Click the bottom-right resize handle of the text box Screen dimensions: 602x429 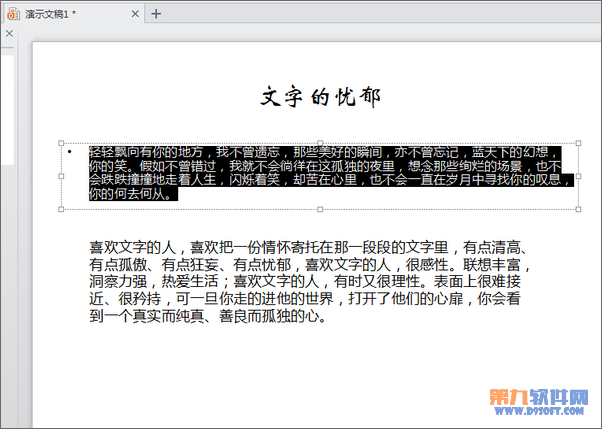pyautogui.click(x=578, y=209)
